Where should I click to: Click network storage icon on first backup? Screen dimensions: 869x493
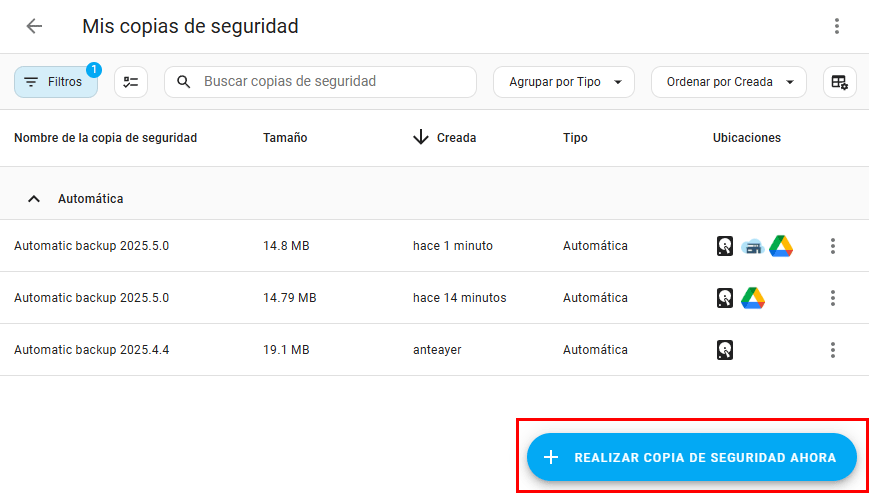click(753, 246)
